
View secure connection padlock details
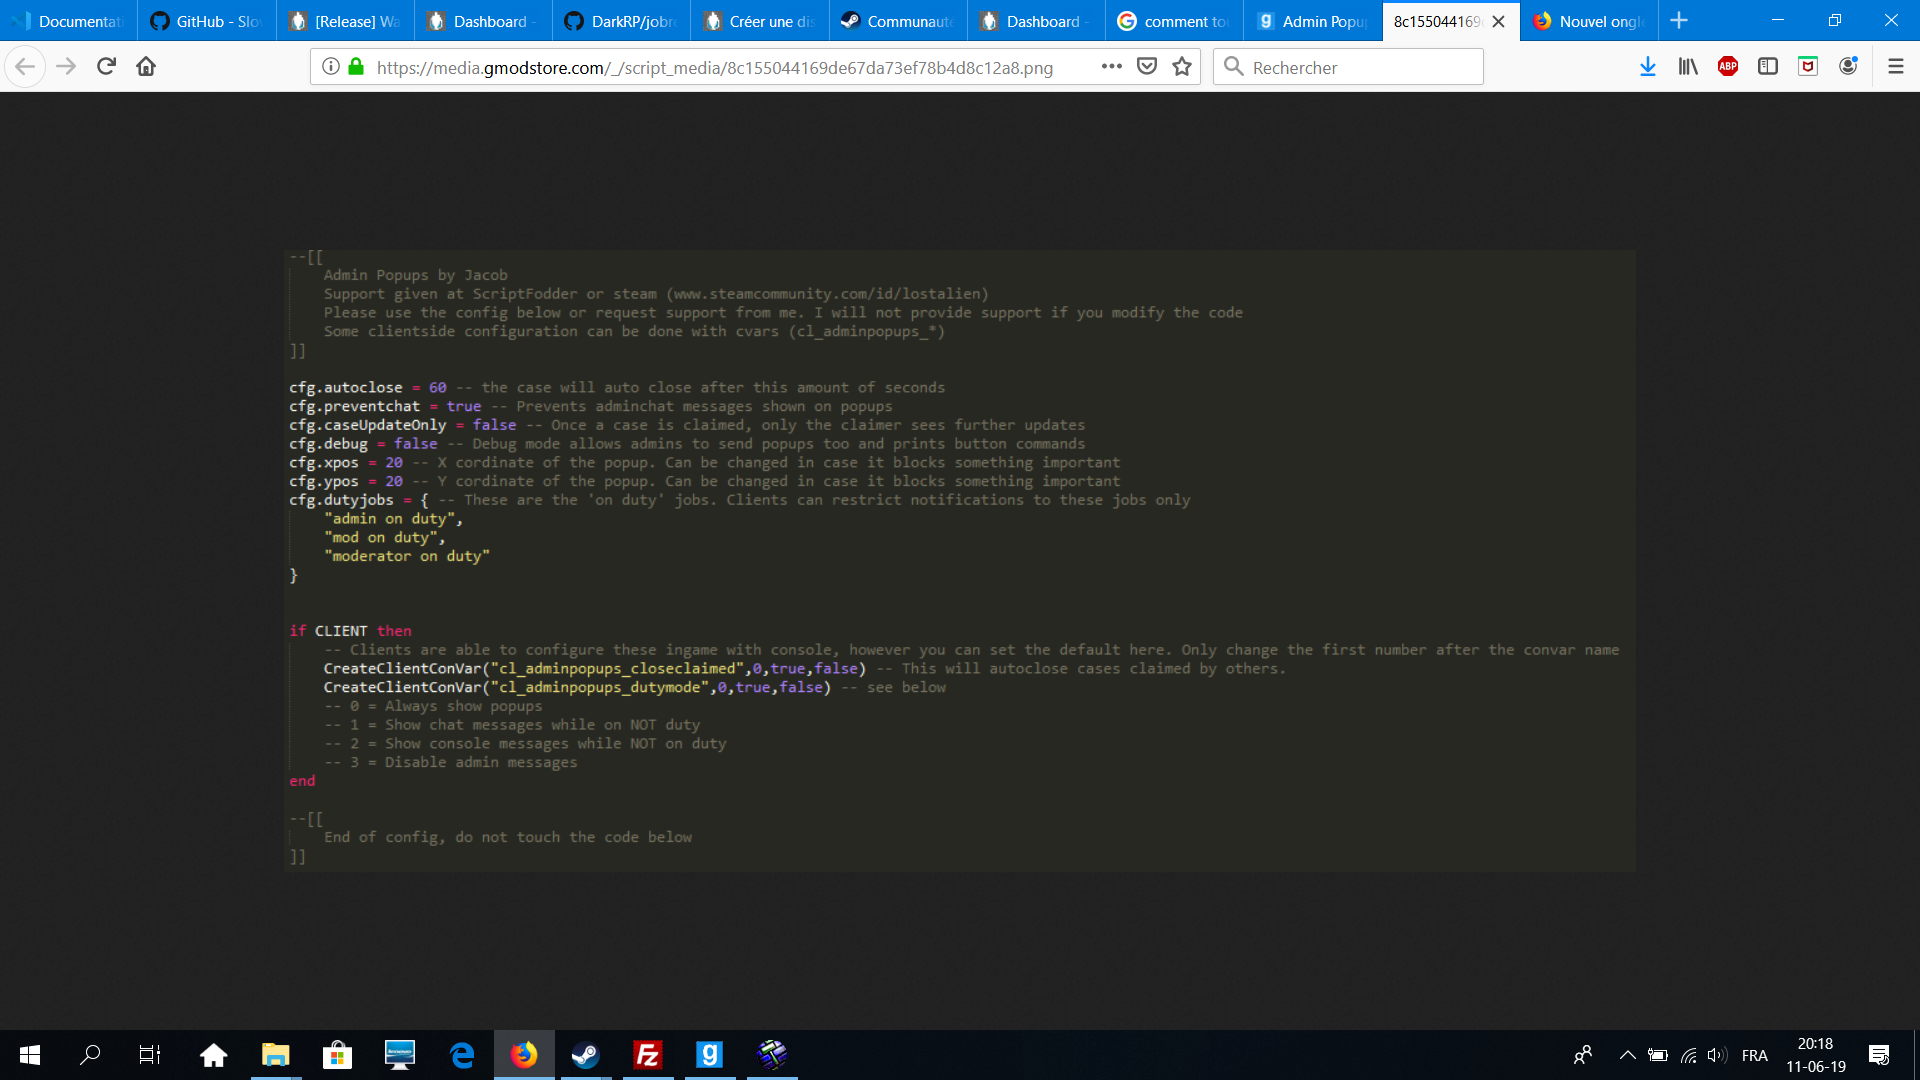[x=356, y=67]
